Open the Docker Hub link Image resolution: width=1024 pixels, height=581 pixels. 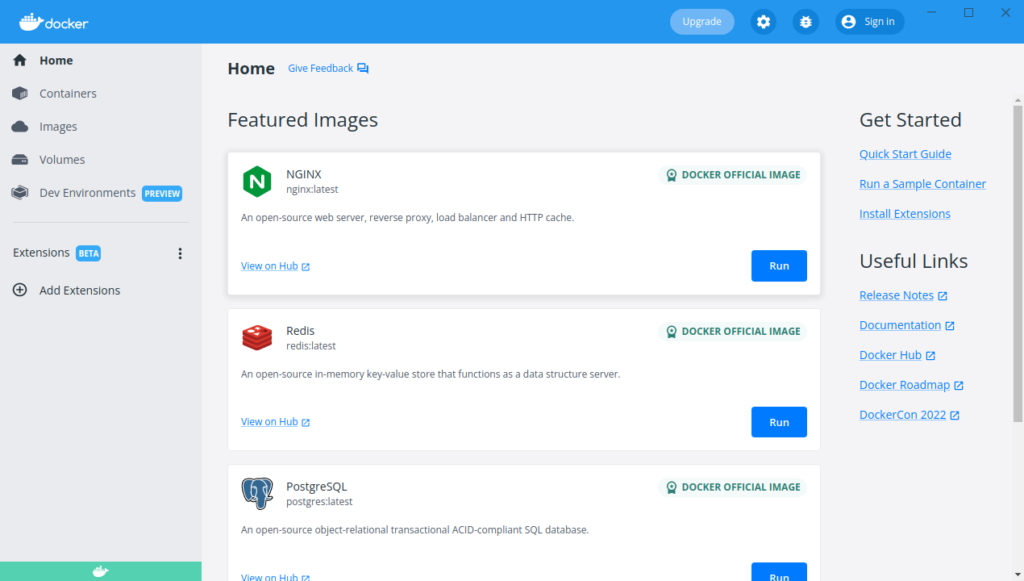pyautogui.click(x=890, y=355)
